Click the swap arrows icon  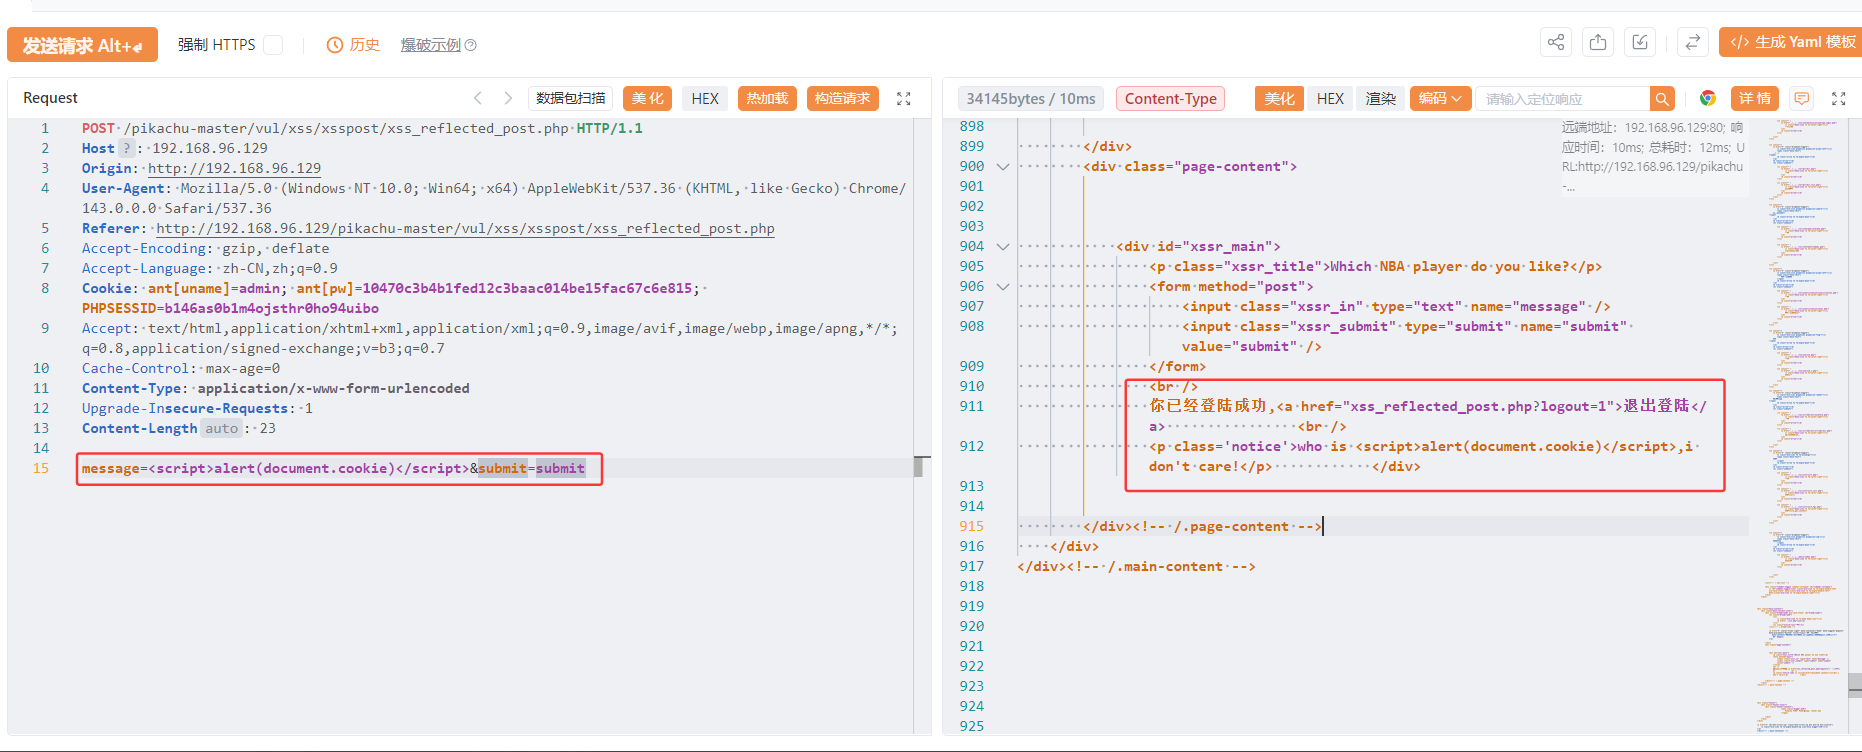coord(1692,42)
